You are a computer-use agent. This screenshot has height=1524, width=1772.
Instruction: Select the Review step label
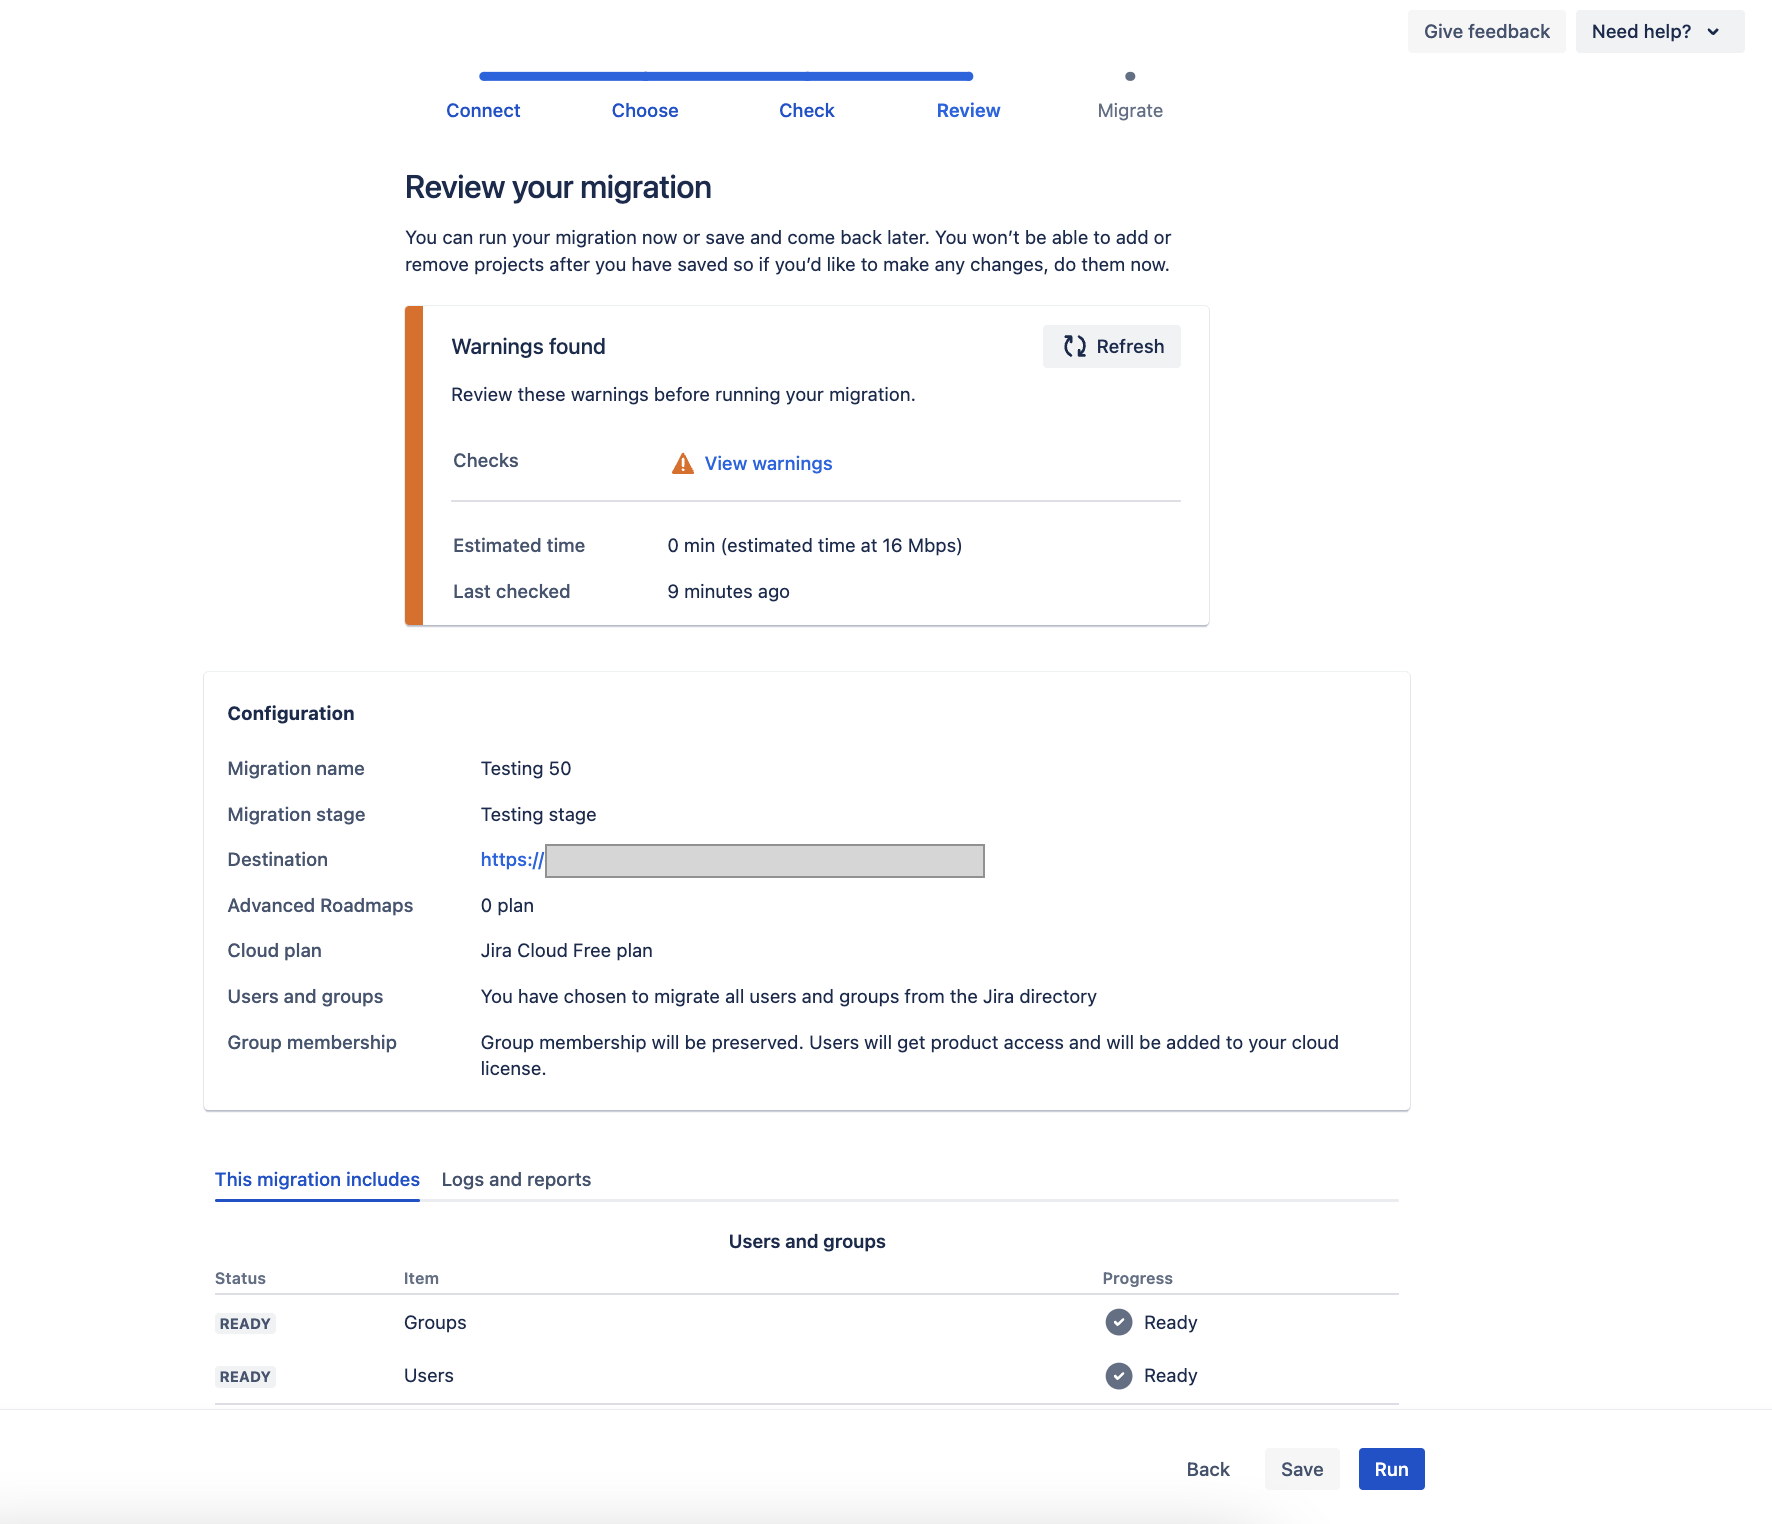click(x=968, y=111)
